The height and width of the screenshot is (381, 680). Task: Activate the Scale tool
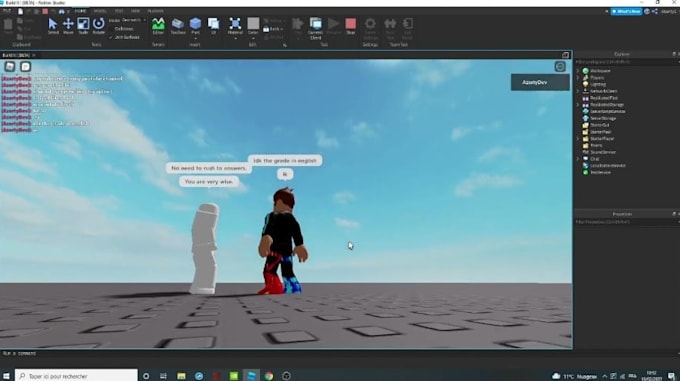point(83,26)
